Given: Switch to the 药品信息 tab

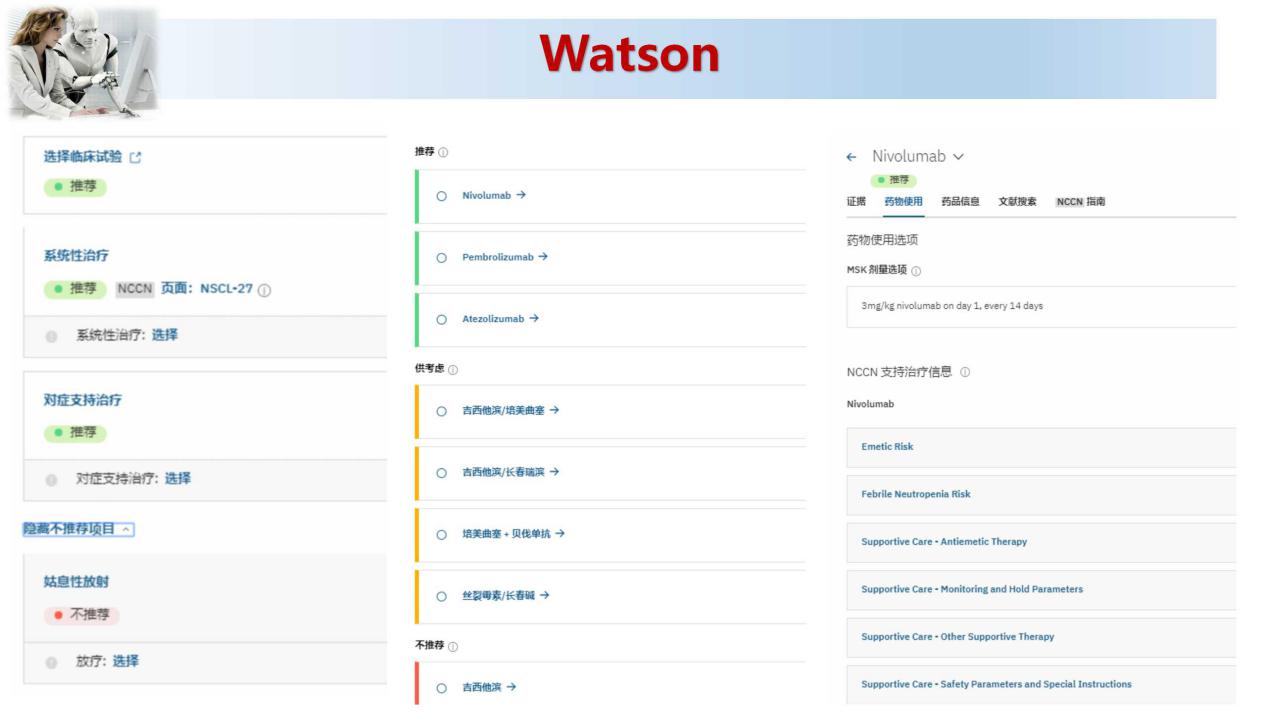Looking at the screenshot, I should [960, 202].
